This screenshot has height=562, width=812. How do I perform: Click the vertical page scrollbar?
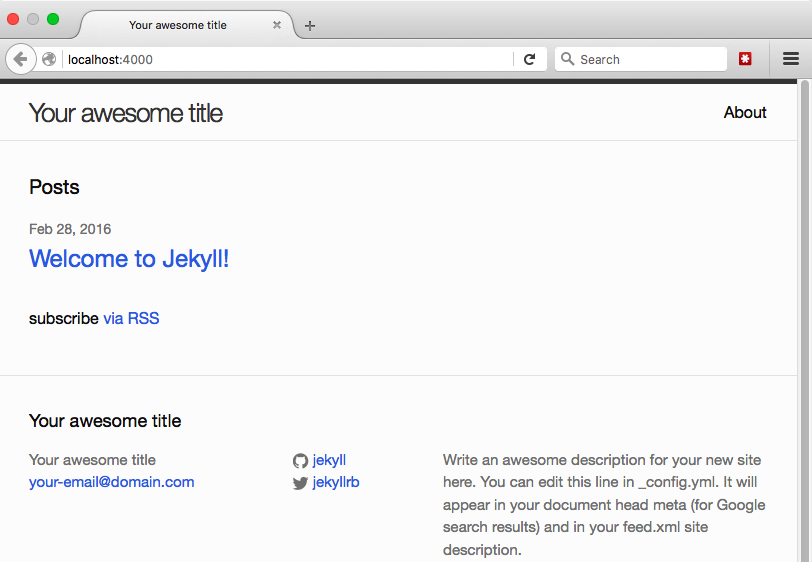tap(804, 300)
